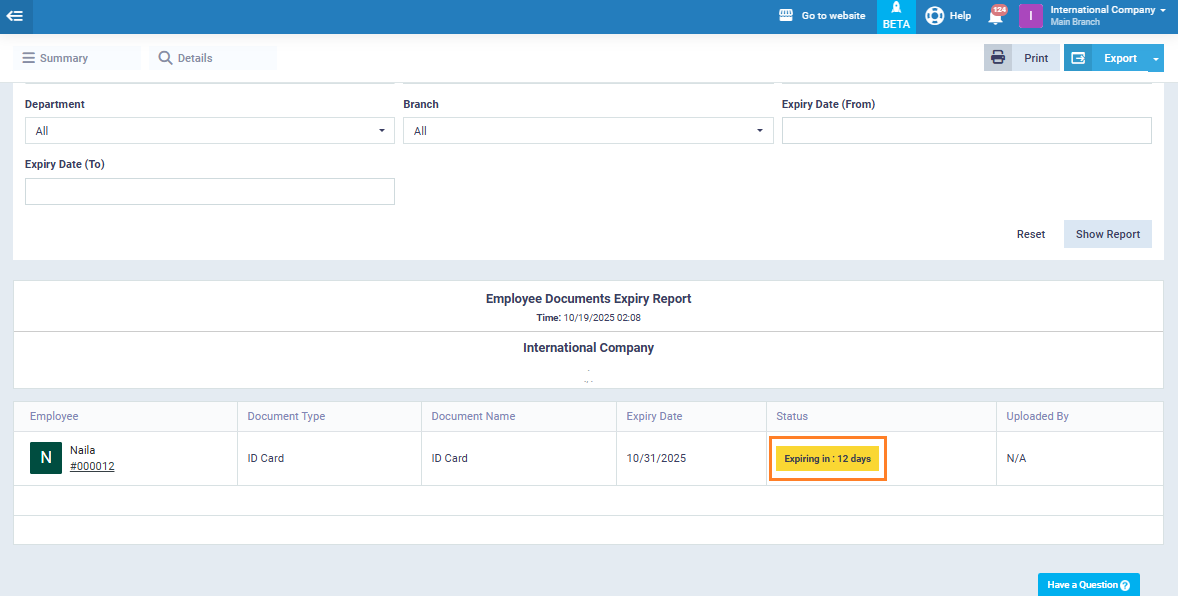Expand the Department dropdown
1178x596 pixels.
[x=209, y=131]
